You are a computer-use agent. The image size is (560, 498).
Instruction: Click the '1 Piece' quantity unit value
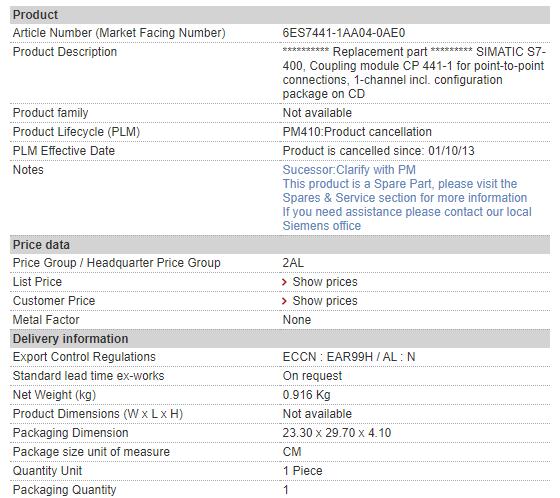[302, 470]
